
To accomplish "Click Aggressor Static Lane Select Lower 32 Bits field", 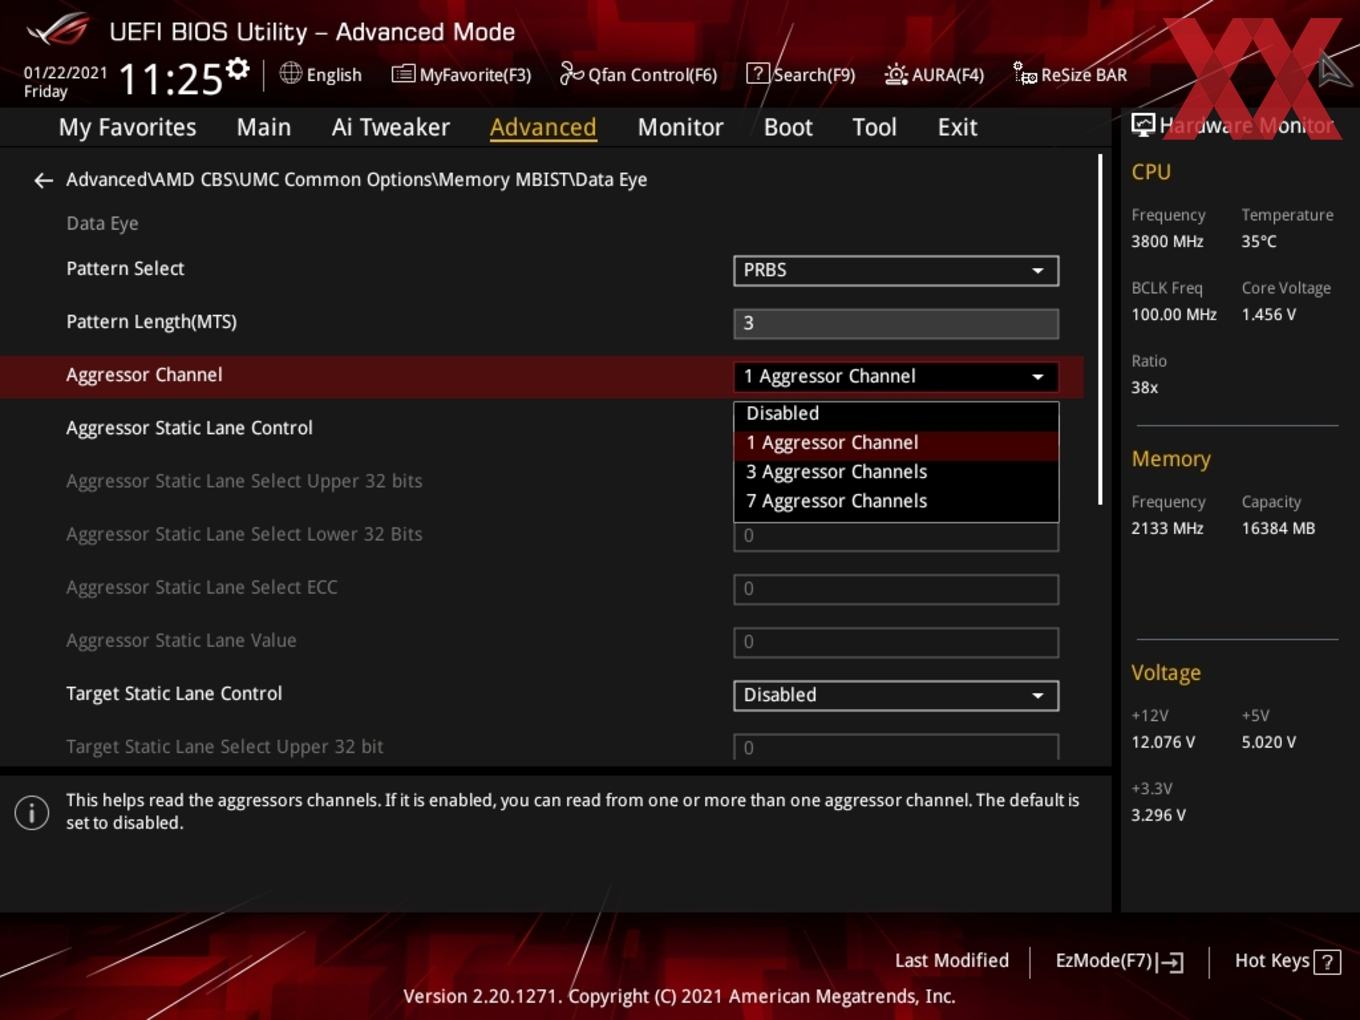I will [896, 536].
